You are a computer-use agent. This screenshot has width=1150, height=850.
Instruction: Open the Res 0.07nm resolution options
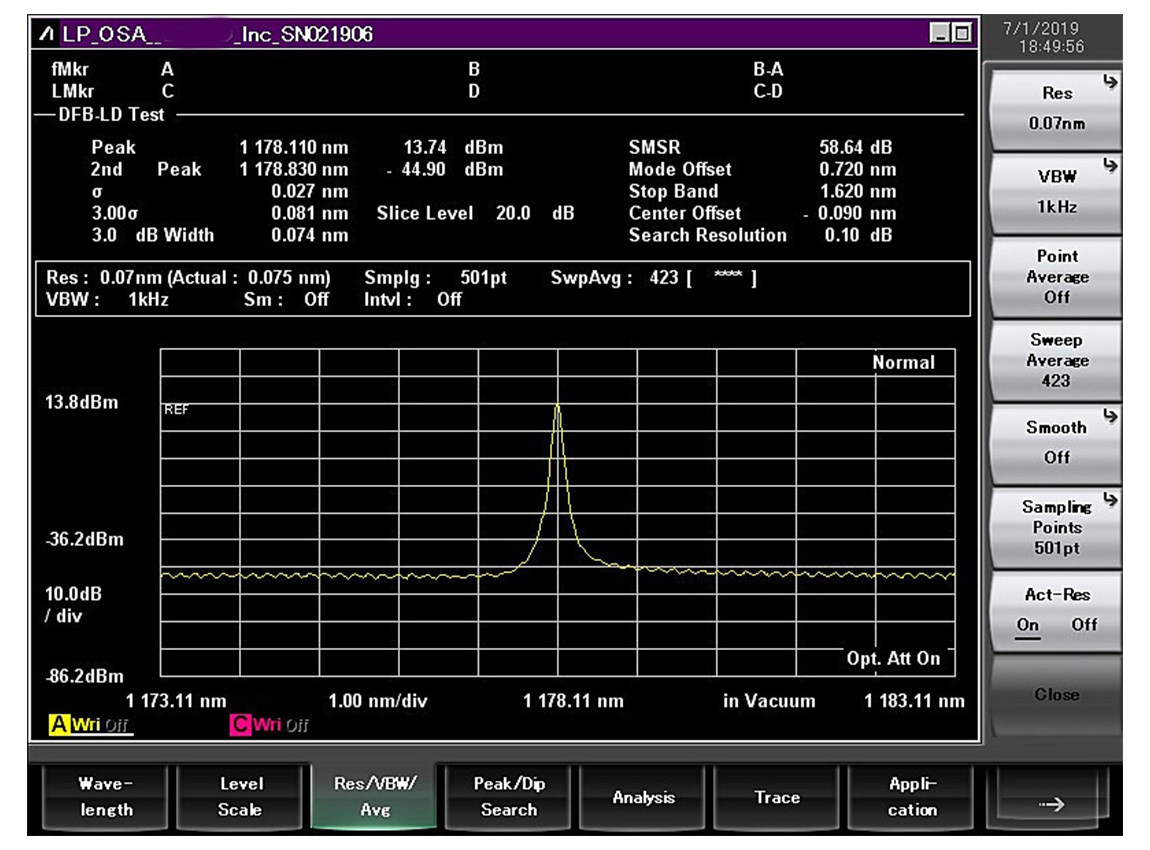(x=1056, y=108)
